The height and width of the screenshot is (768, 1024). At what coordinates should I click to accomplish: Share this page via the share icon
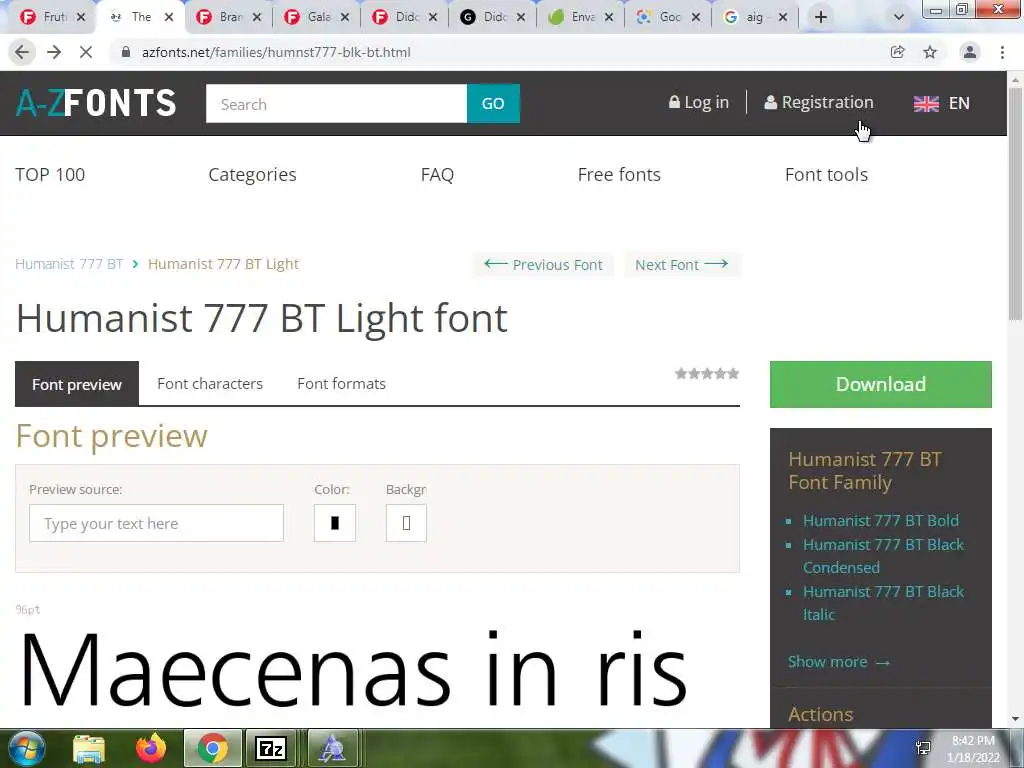coord(897,52)
